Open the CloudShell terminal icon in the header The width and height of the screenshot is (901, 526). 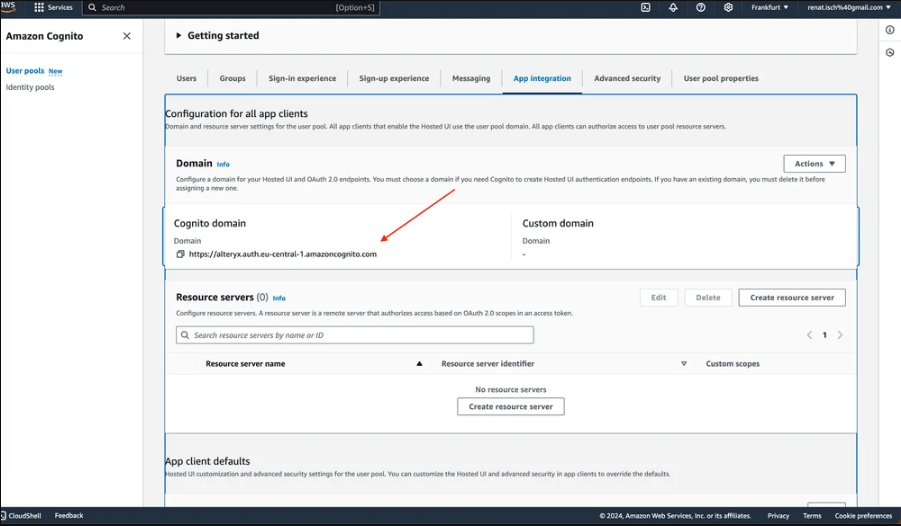tap(645, 7)
